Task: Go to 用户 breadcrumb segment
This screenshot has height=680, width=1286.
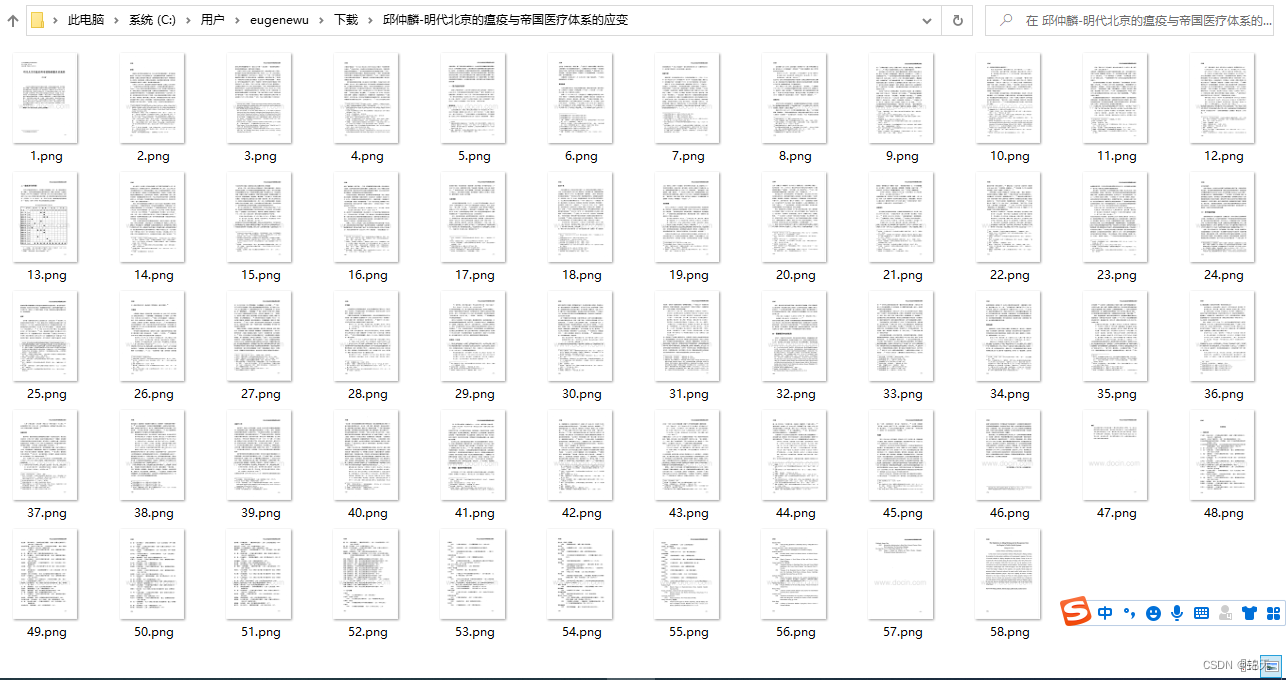Action: [x=212, y=20]
